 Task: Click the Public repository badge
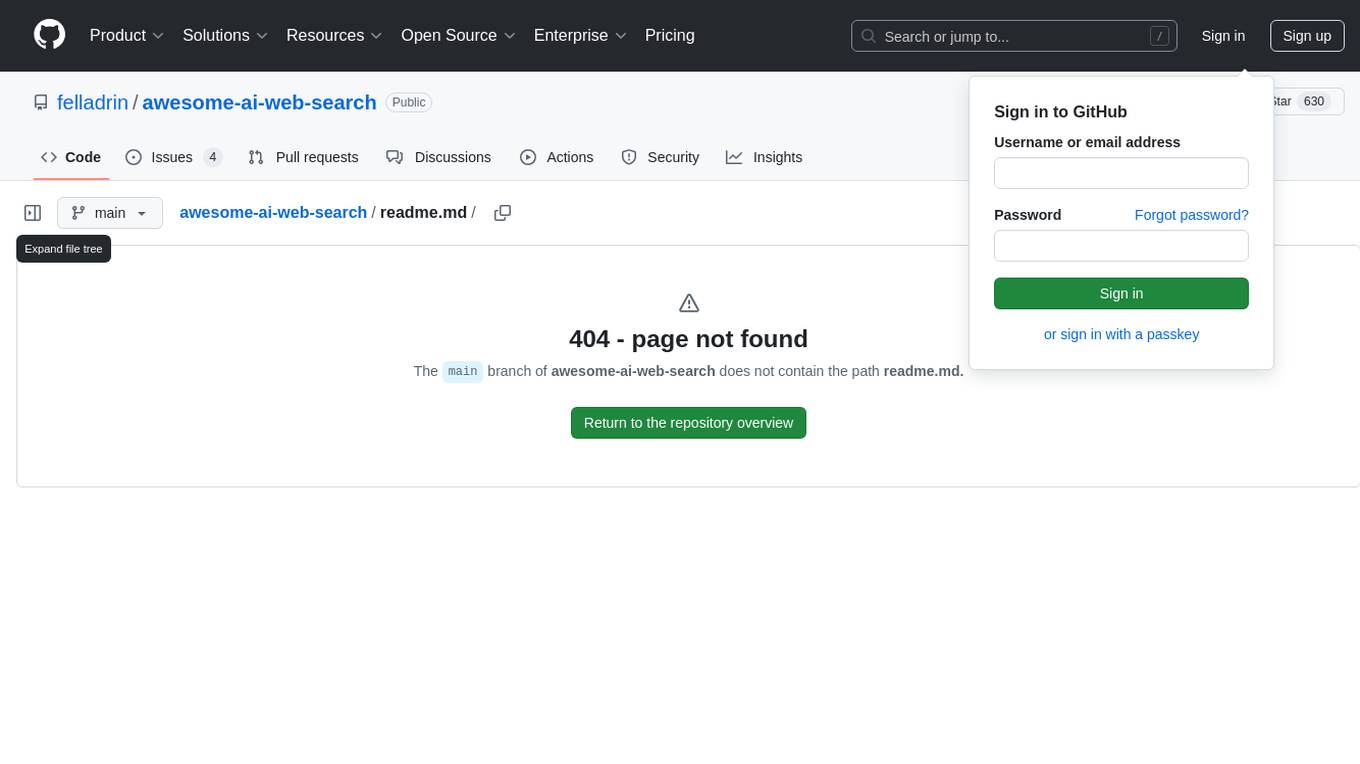pyautogui.click(x=408, y=102)
